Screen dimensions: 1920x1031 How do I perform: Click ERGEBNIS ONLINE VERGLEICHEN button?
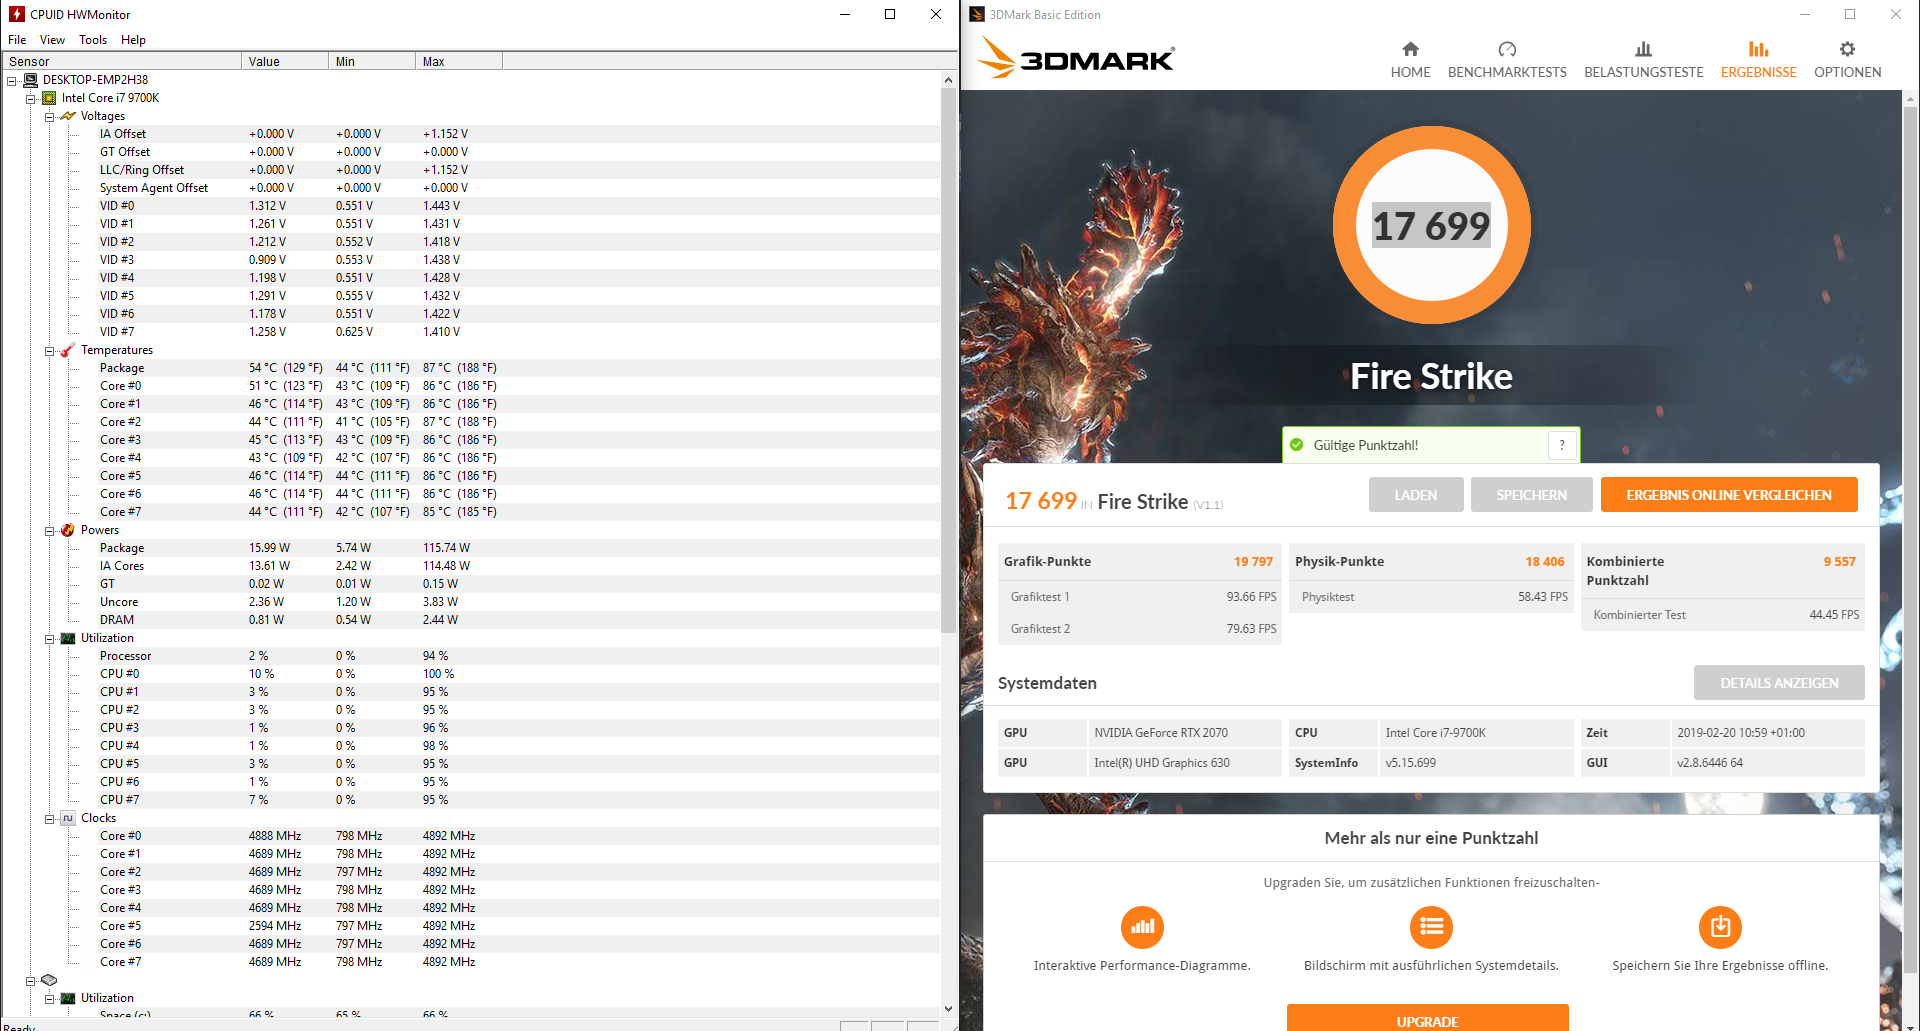(1729, 495)
